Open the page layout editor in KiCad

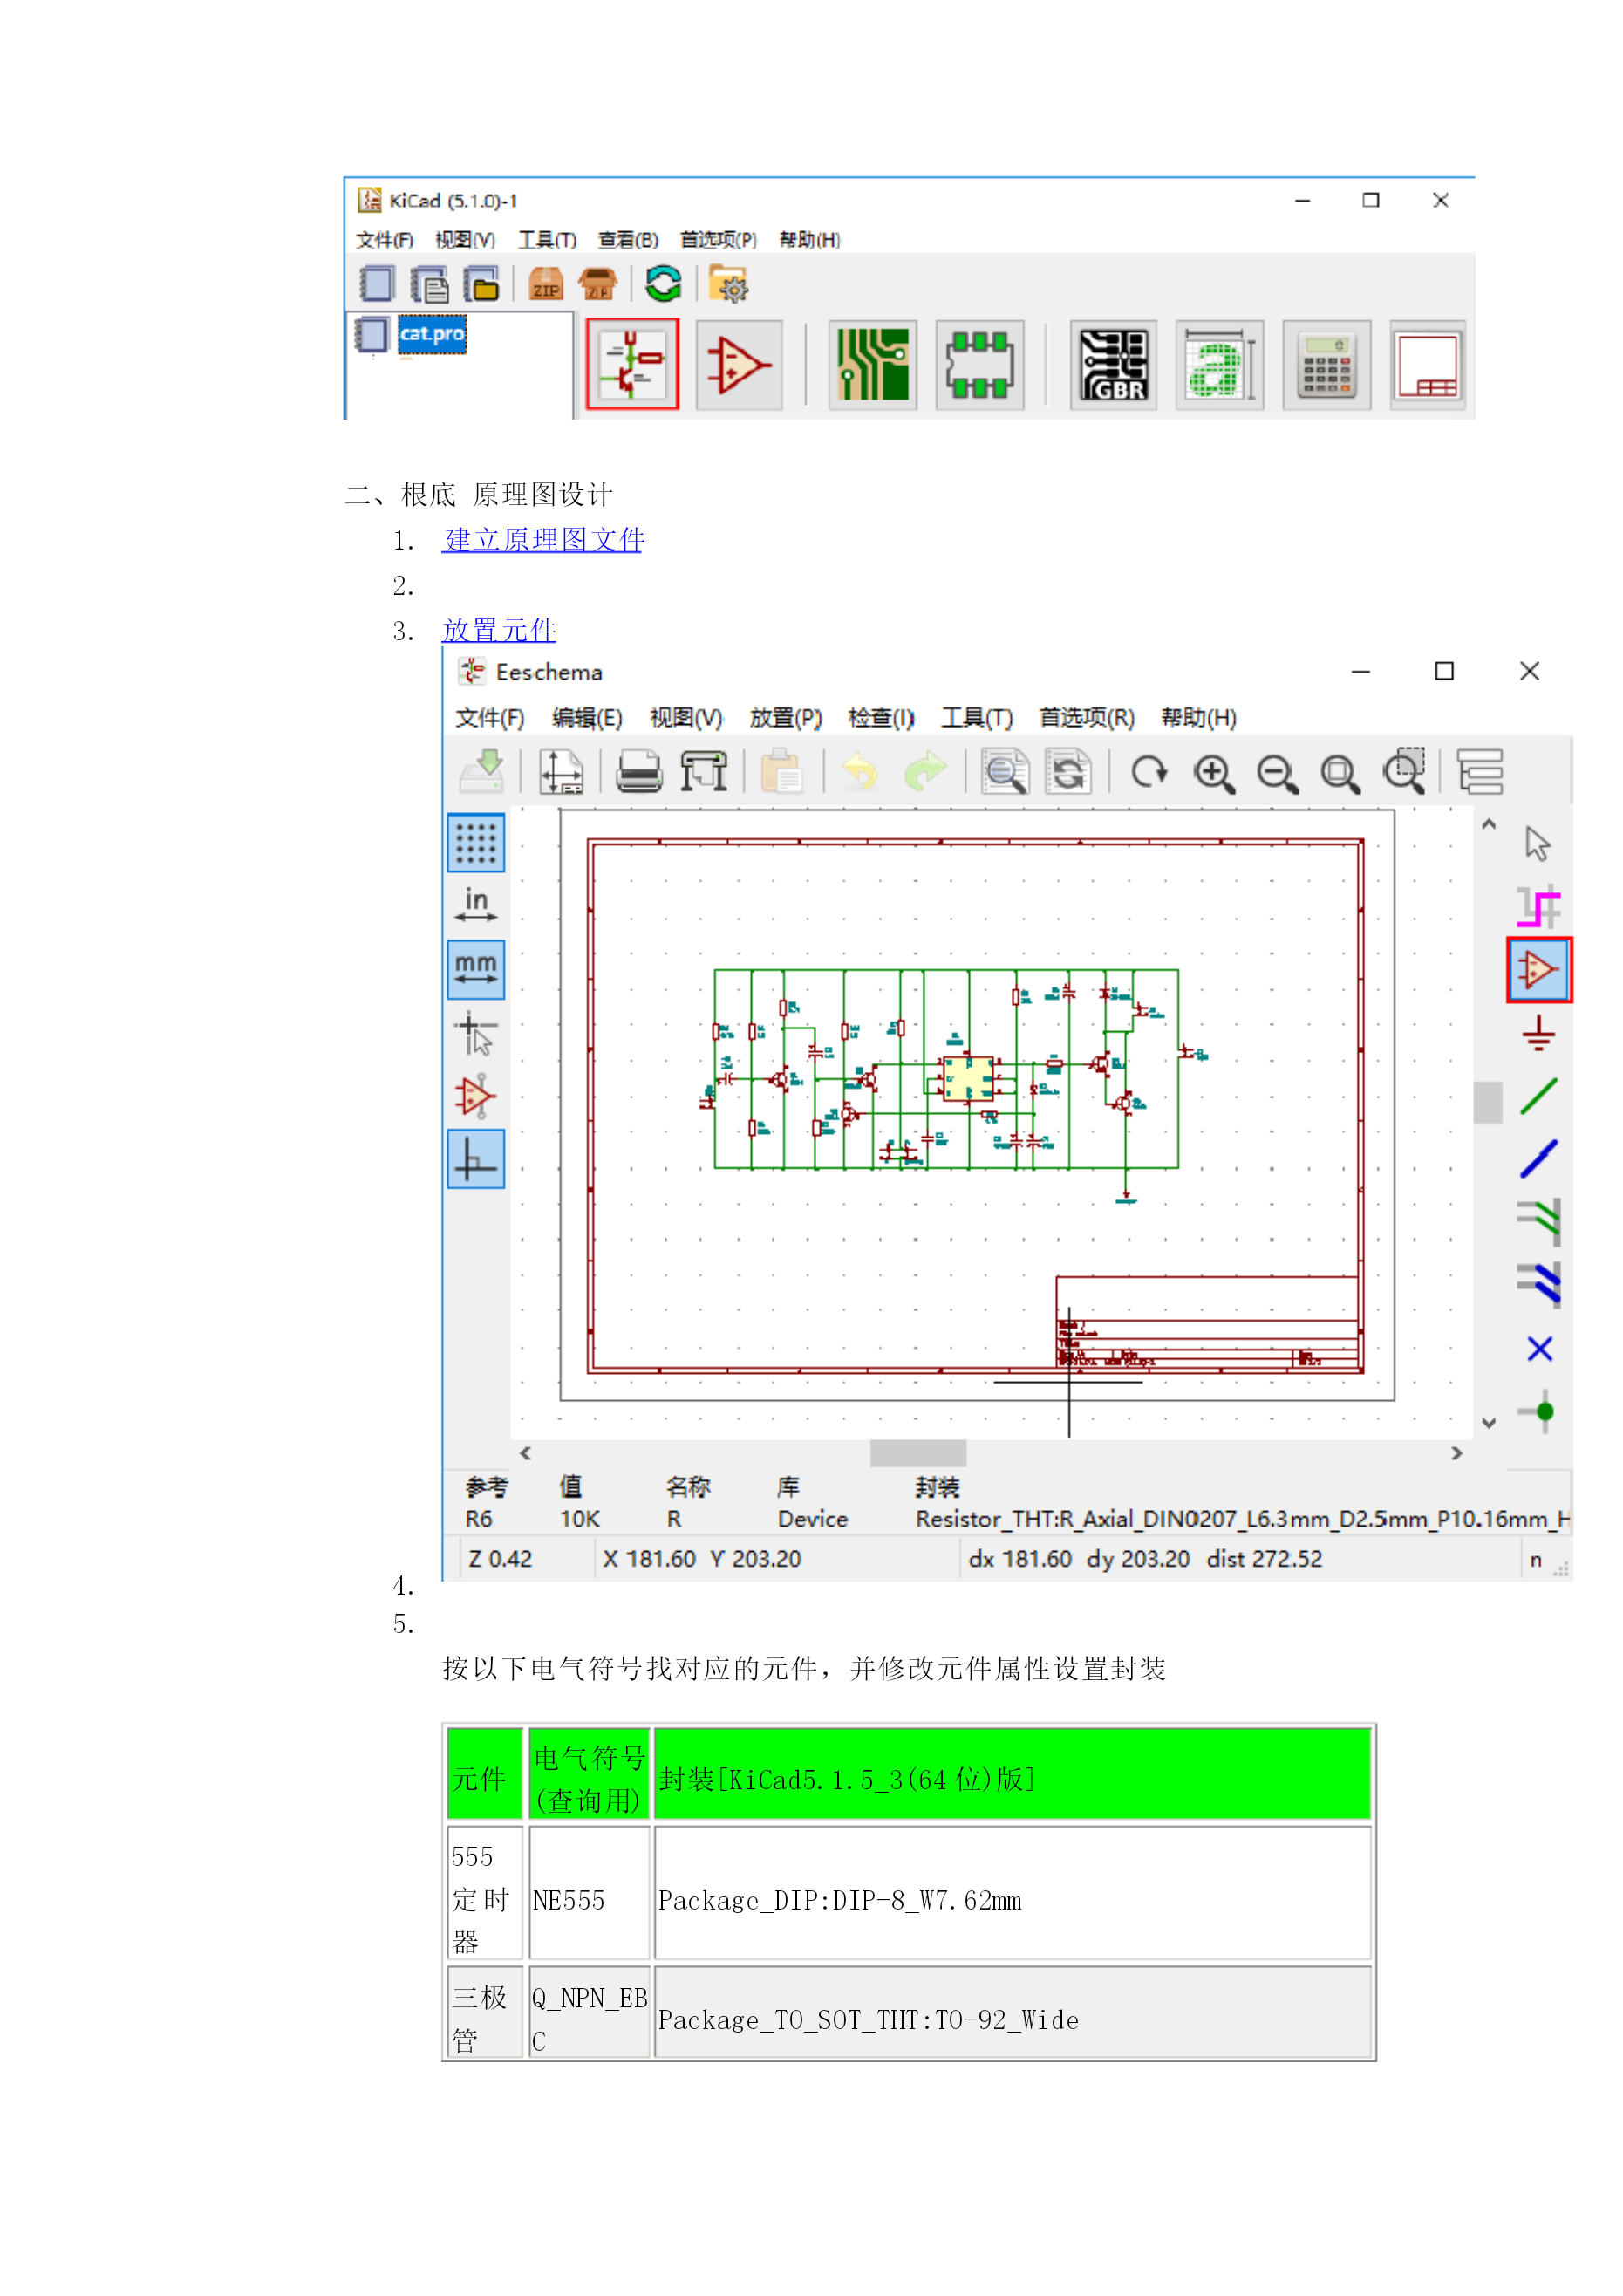click(1427, 364)
